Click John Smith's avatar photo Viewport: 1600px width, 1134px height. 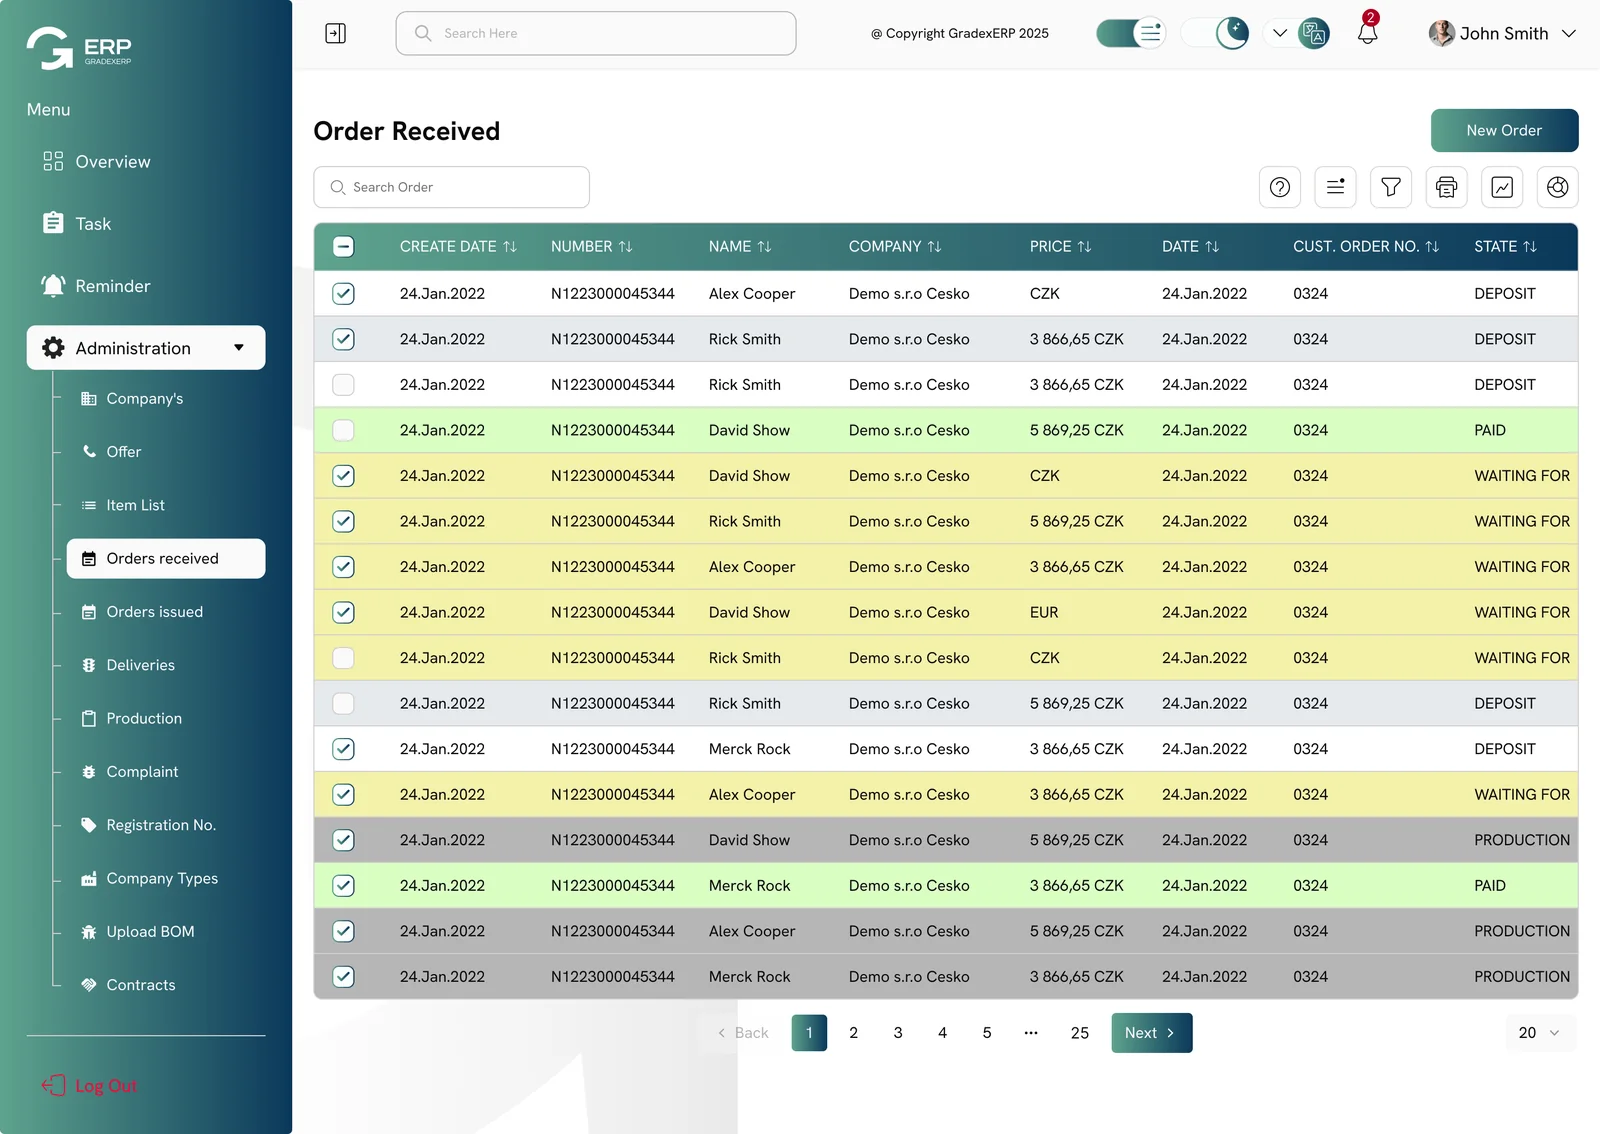click(1441, 33)
